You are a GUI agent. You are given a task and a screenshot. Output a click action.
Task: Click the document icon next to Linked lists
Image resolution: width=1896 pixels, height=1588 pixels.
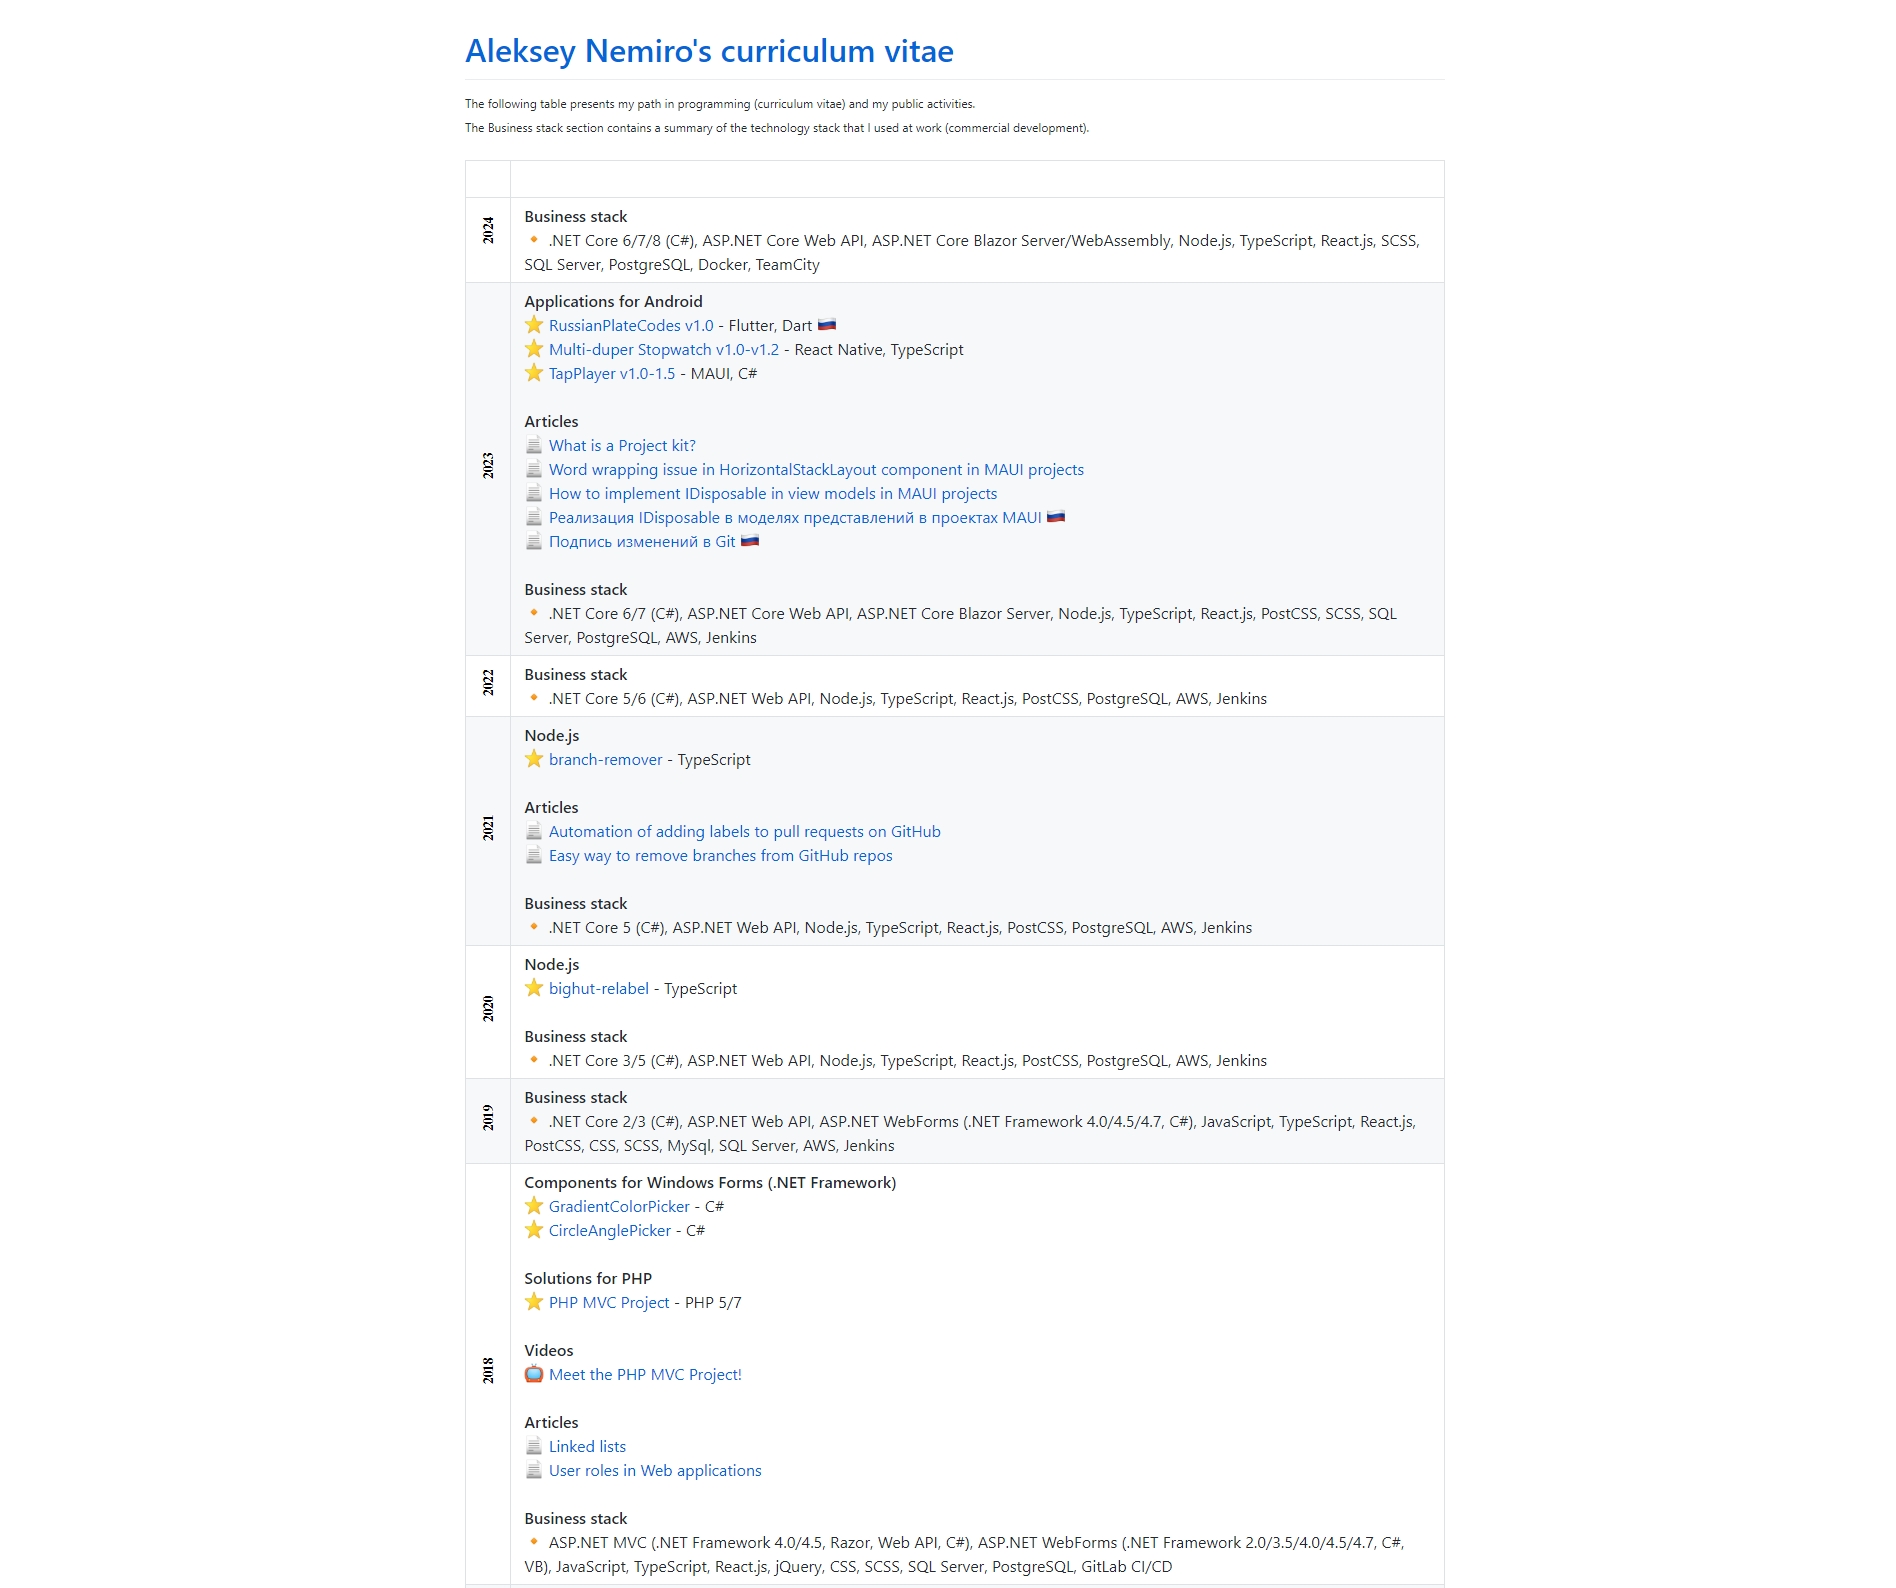(x=534, y=1446)
